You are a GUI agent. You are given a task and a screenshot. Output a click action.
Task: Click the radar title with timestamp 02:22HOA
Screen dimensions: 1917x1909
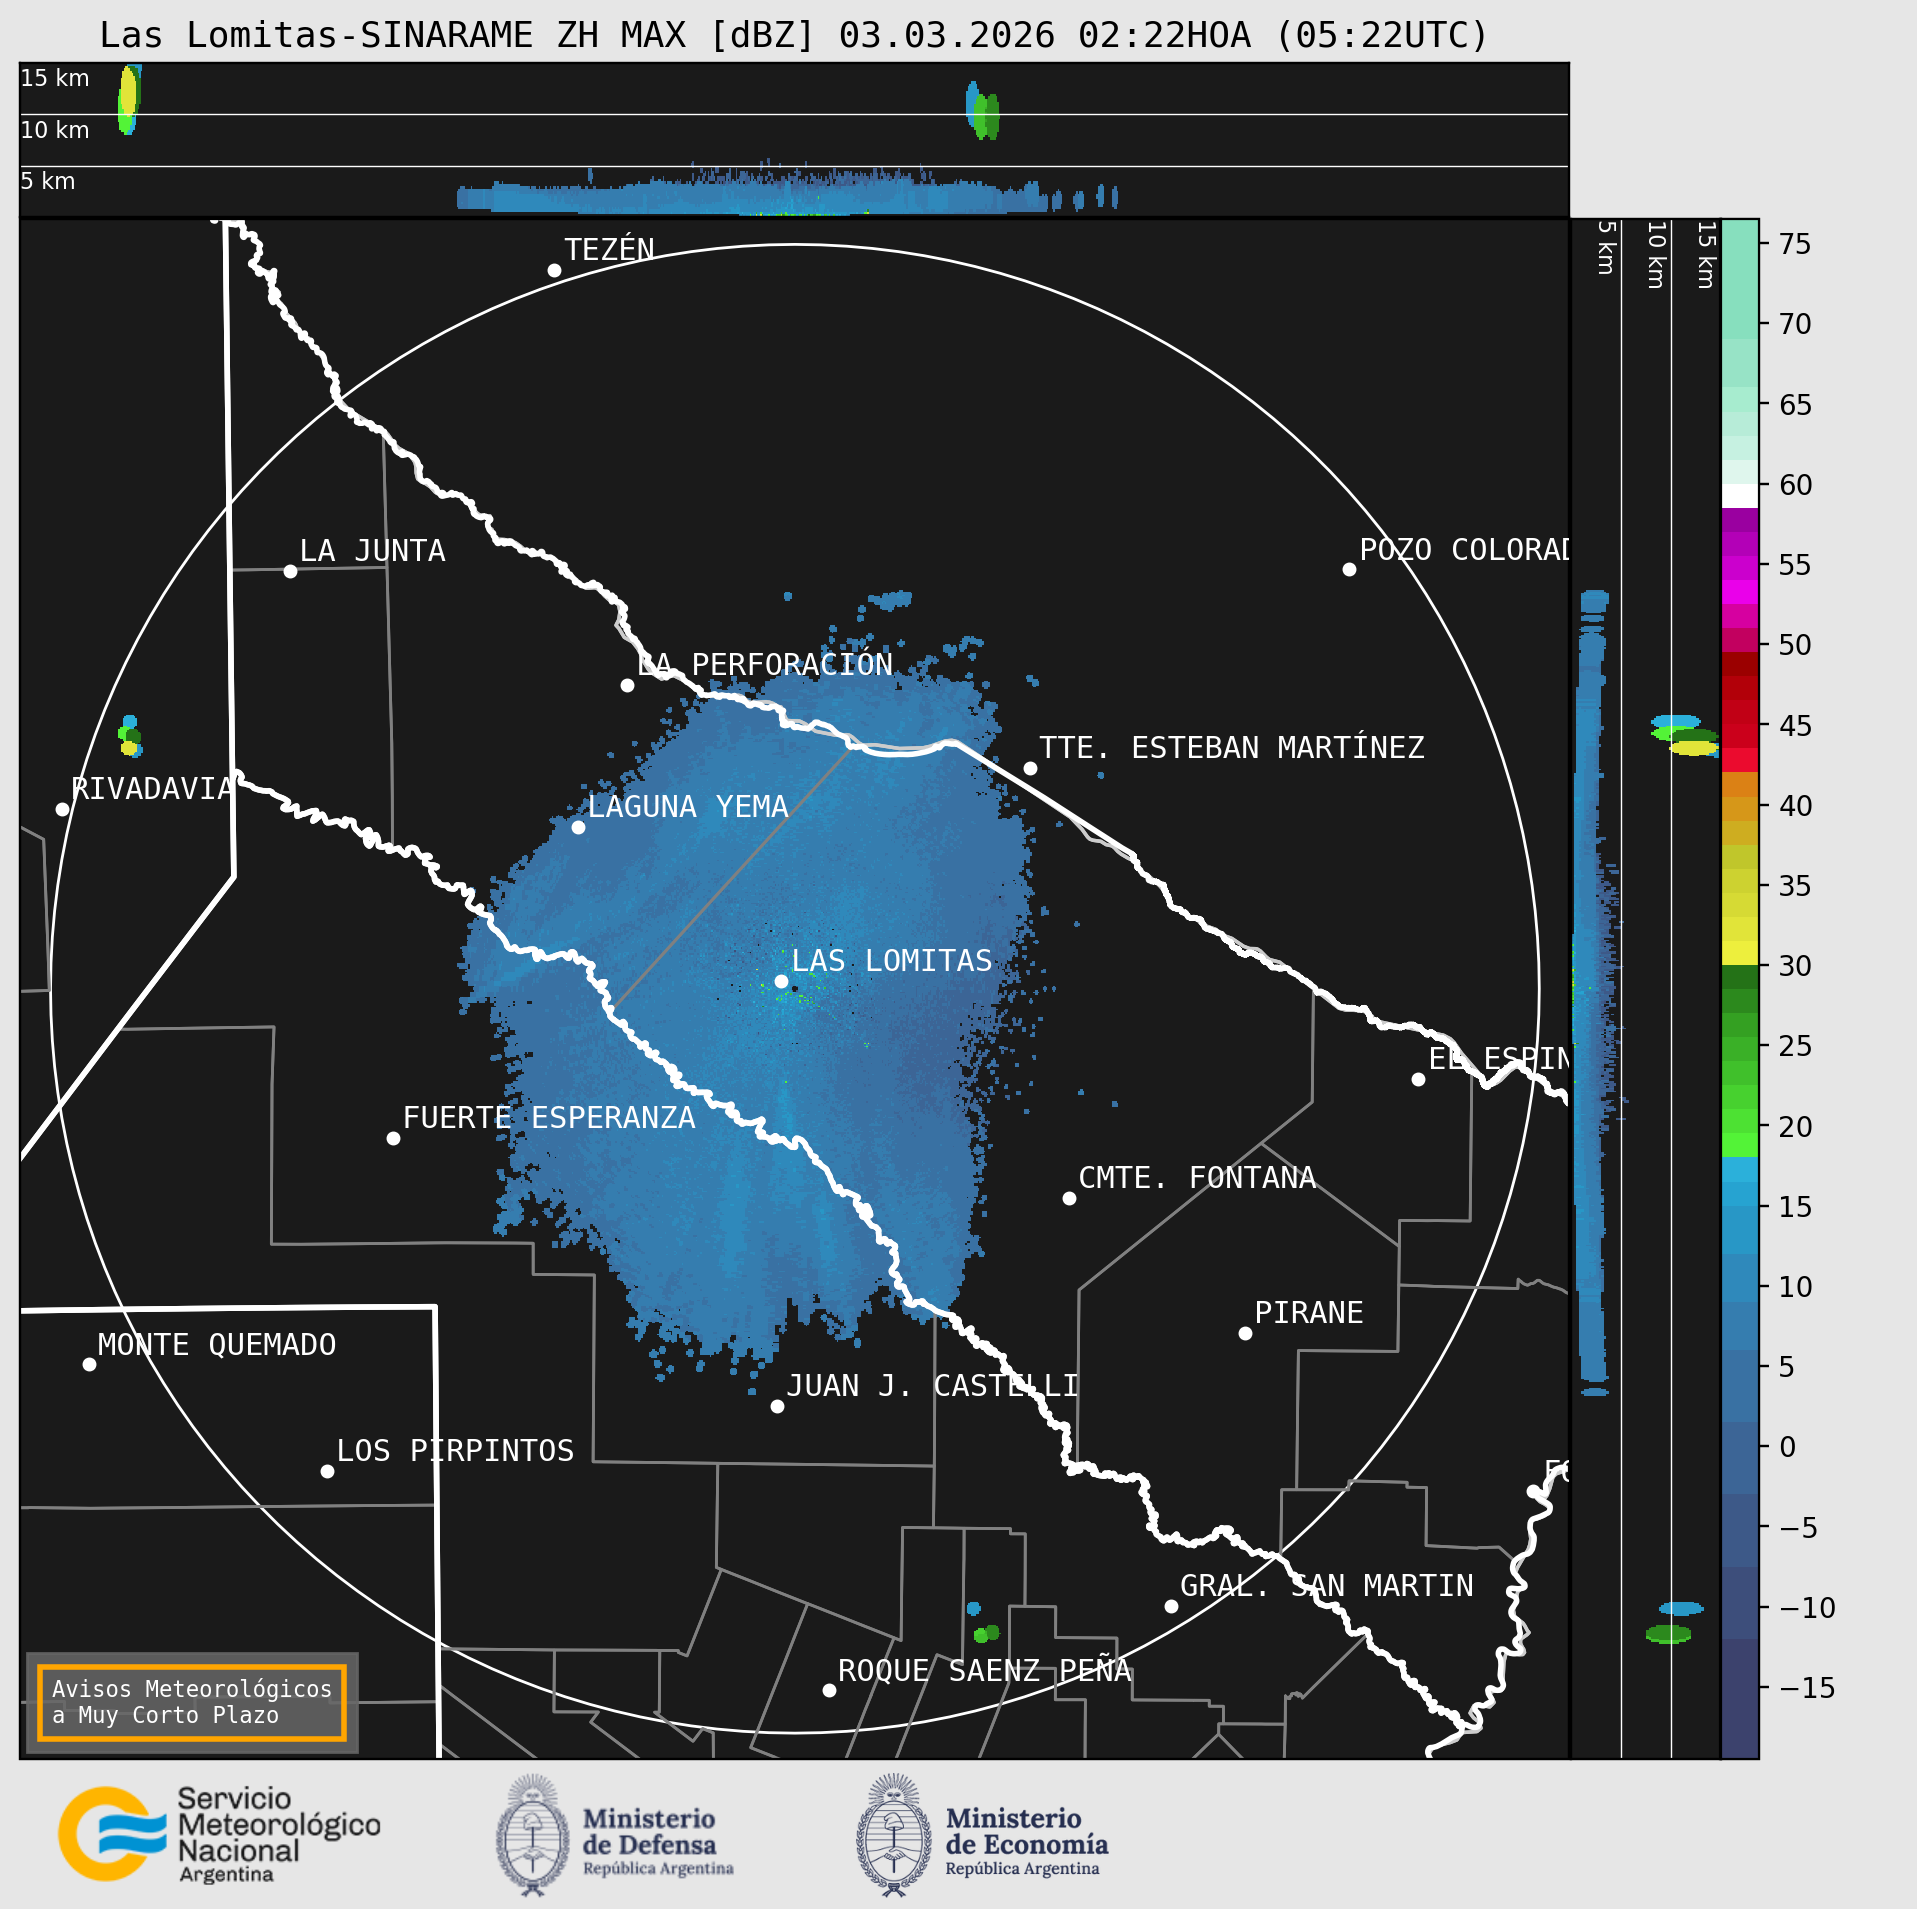(794, 35)
